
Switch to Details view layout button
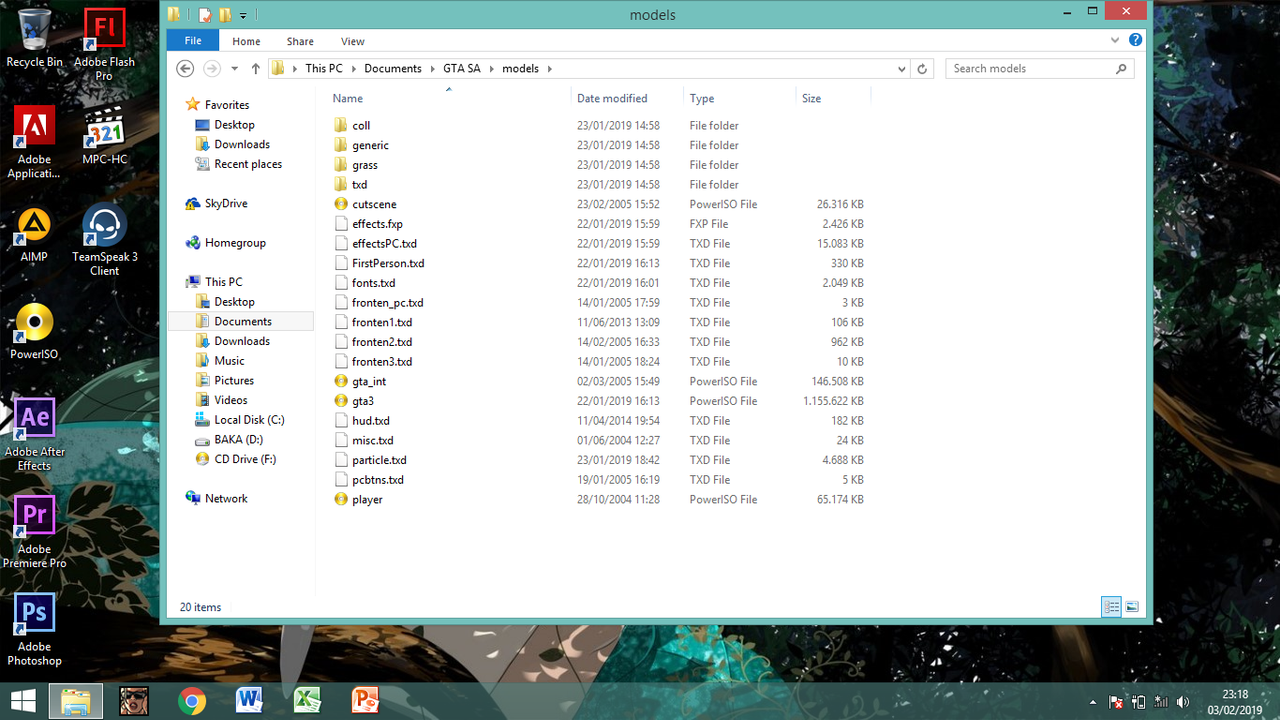pyautogui.click(x=1111, y=607)
